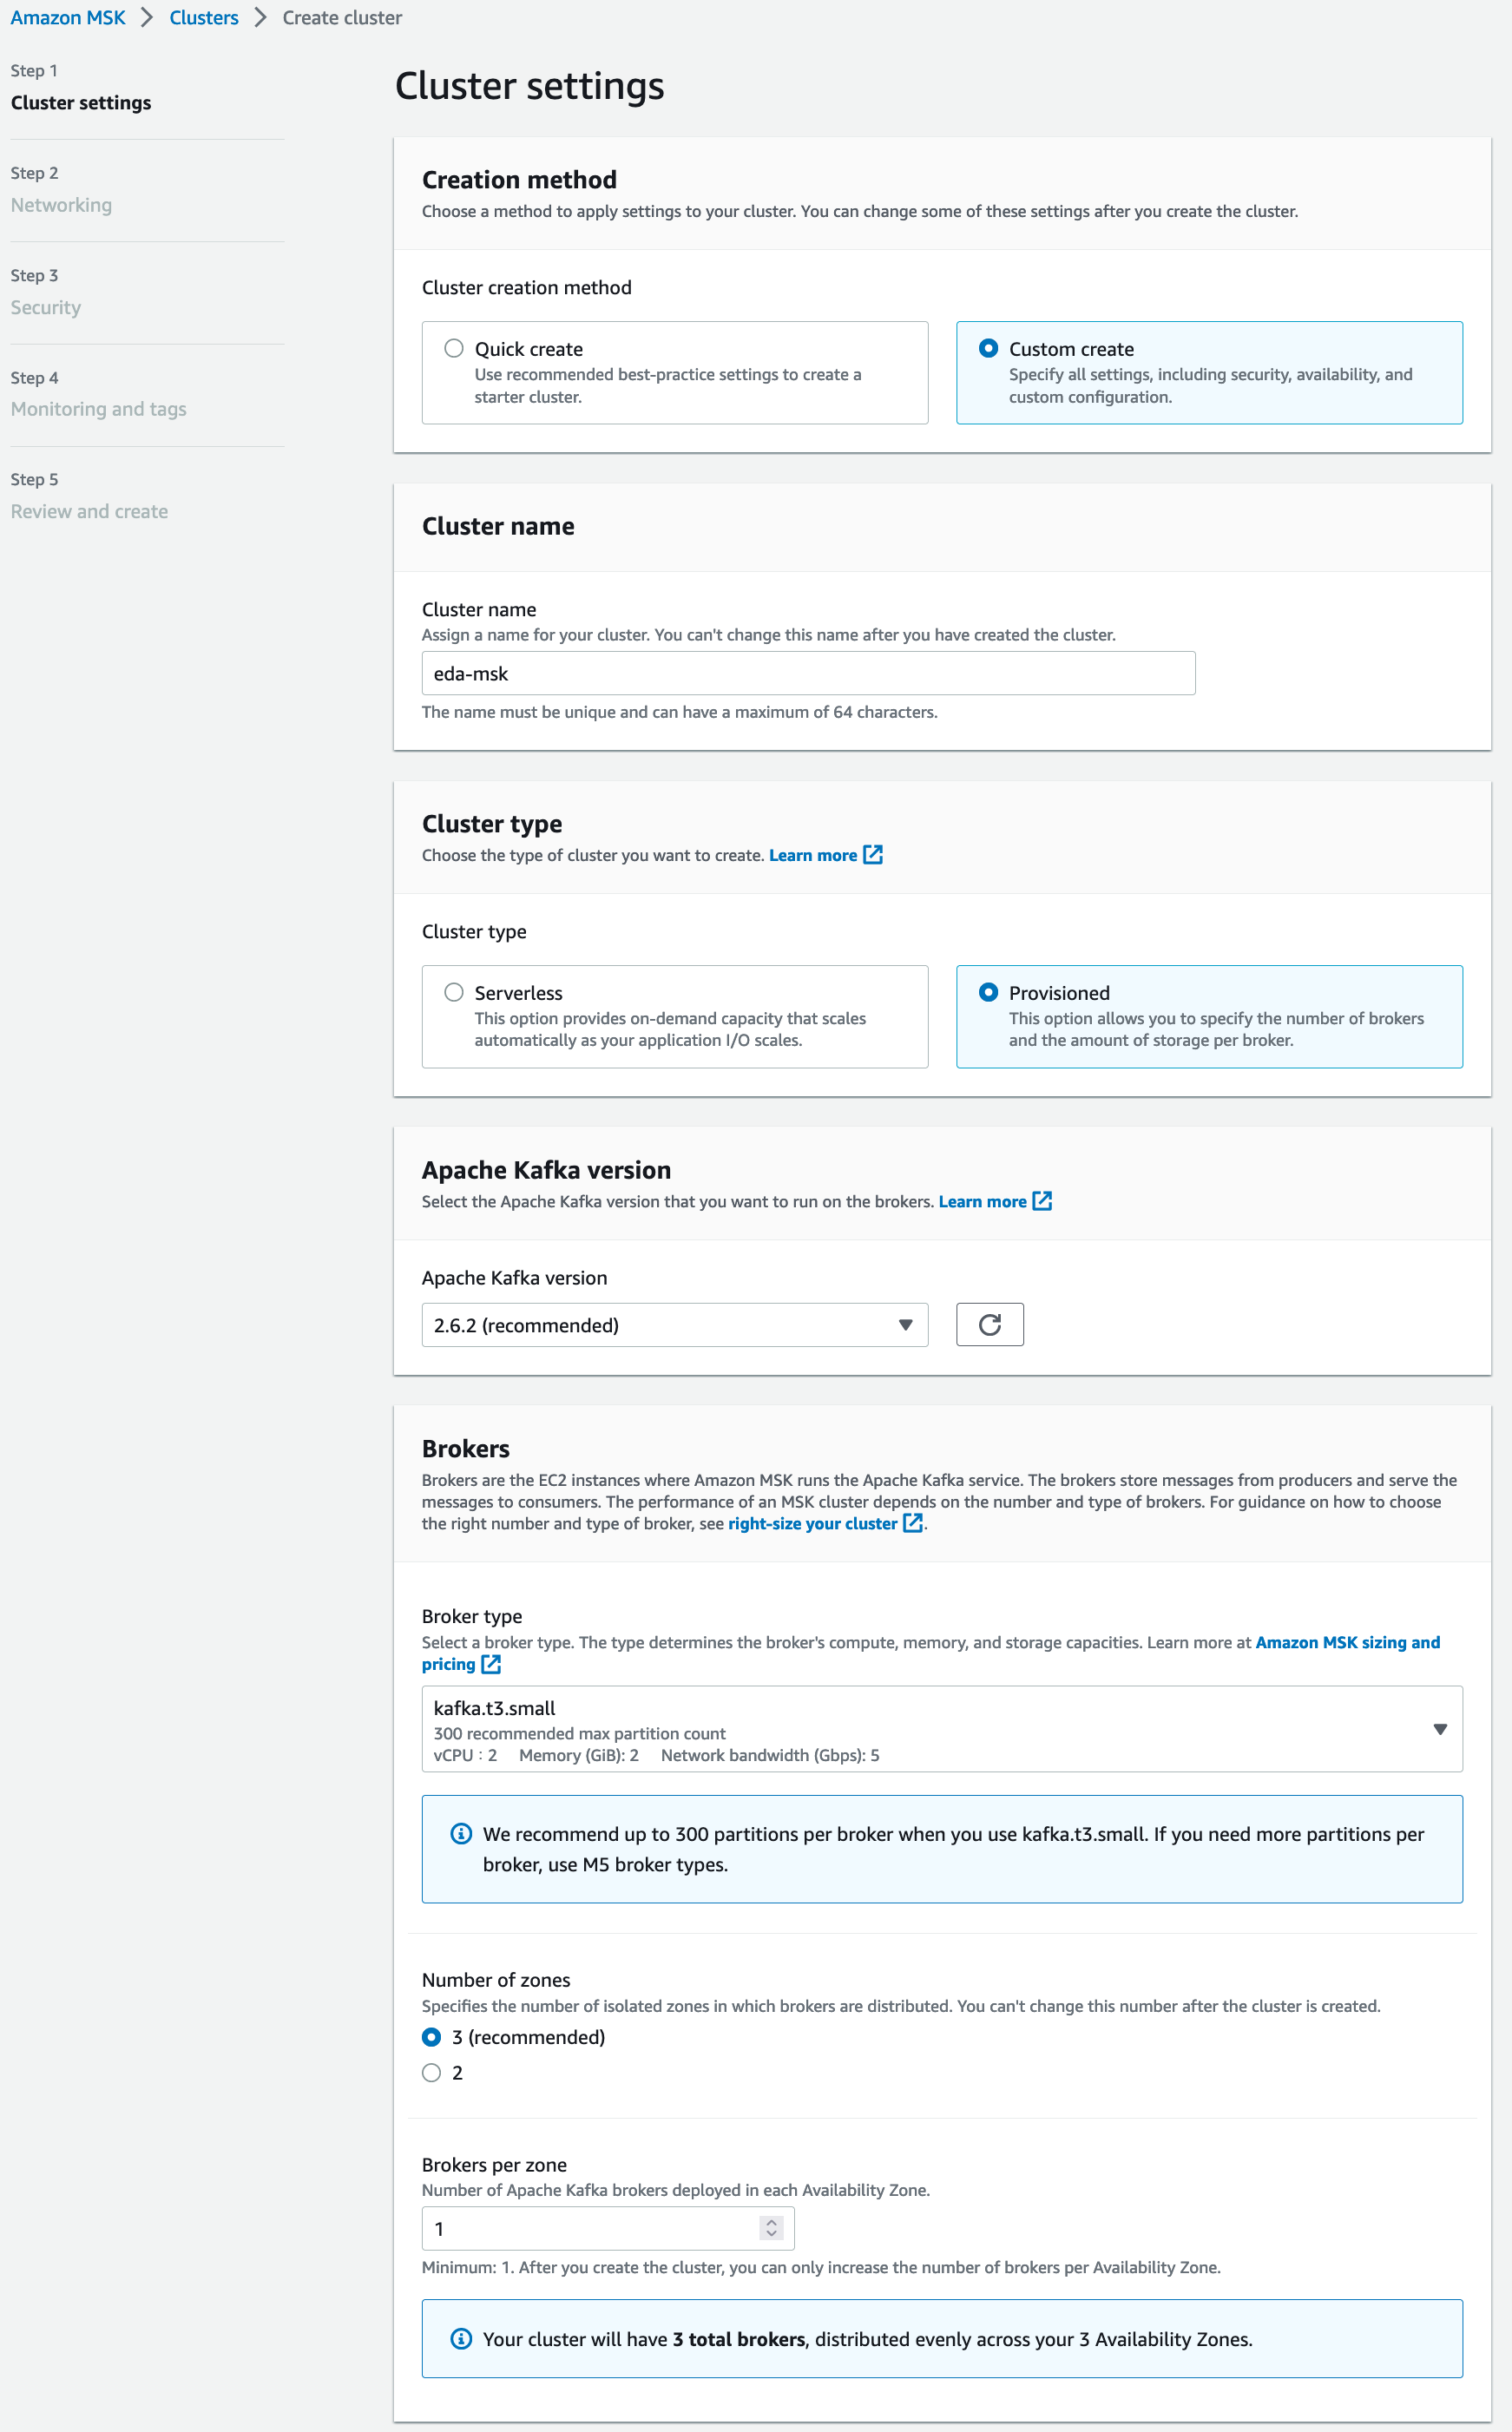Screen dimensions: 1512x2432
Task: Open the right-size your cluster link
Action: pyautogui.click(x=812, y=1523)
